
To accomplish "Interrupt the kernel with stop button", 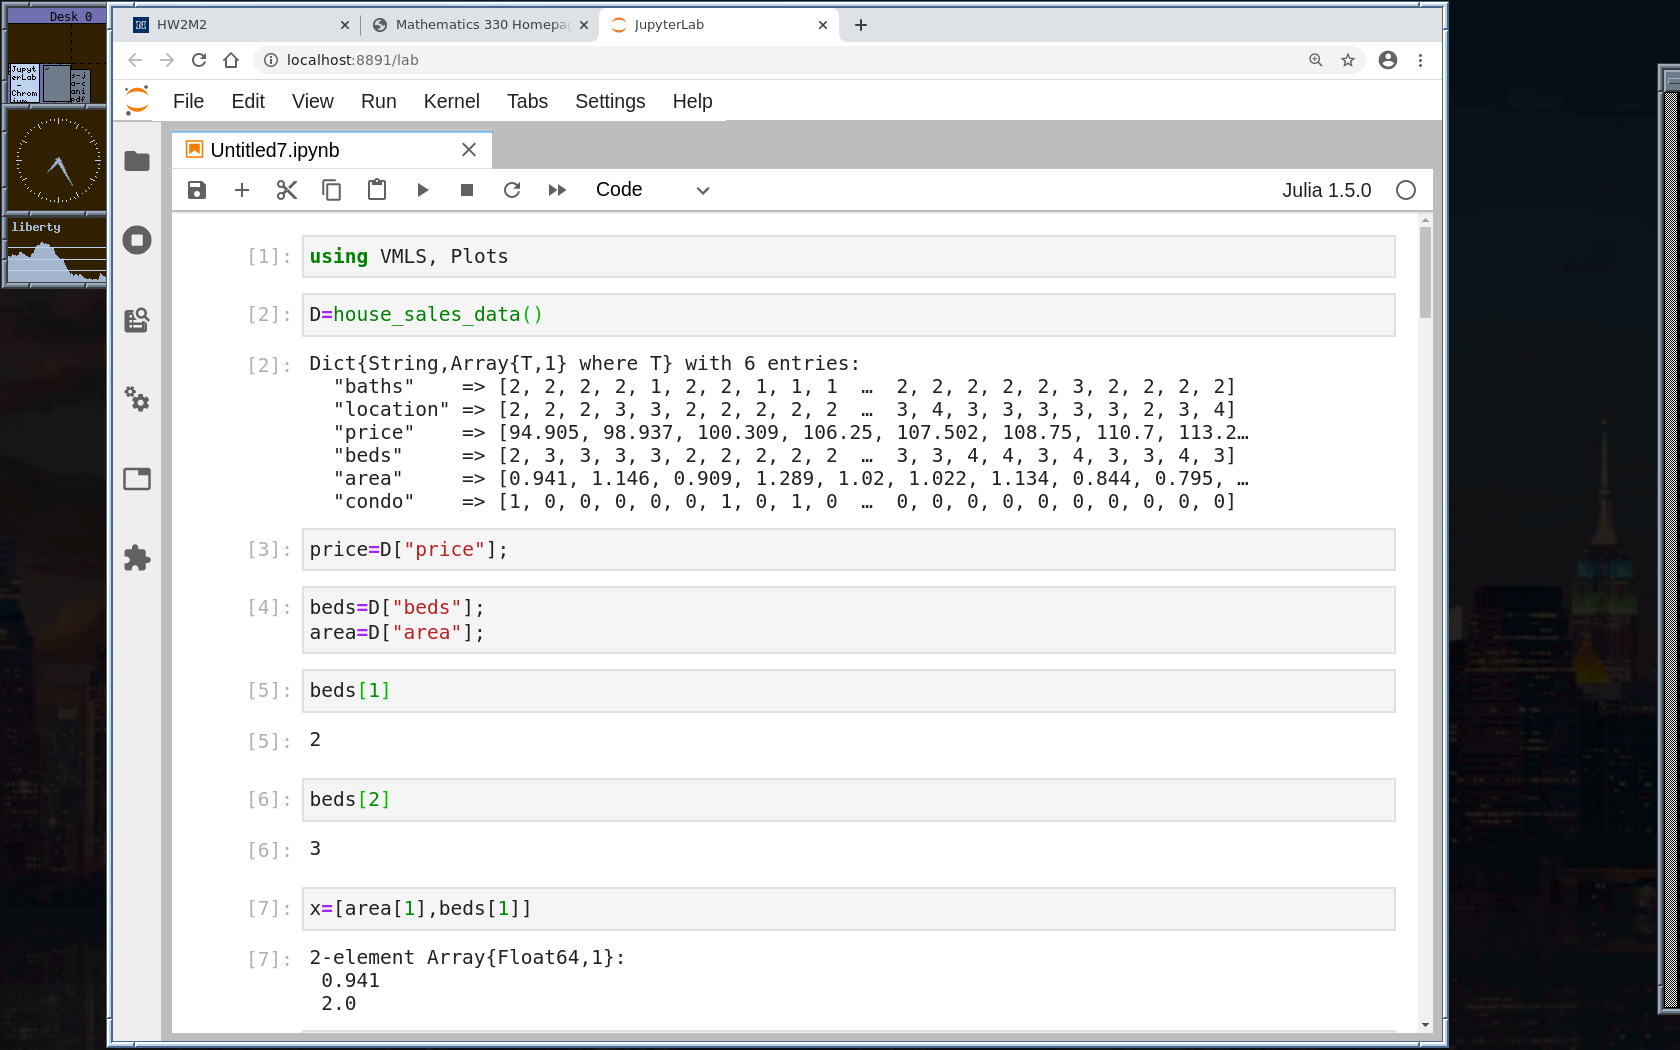I will coord(467,190).
